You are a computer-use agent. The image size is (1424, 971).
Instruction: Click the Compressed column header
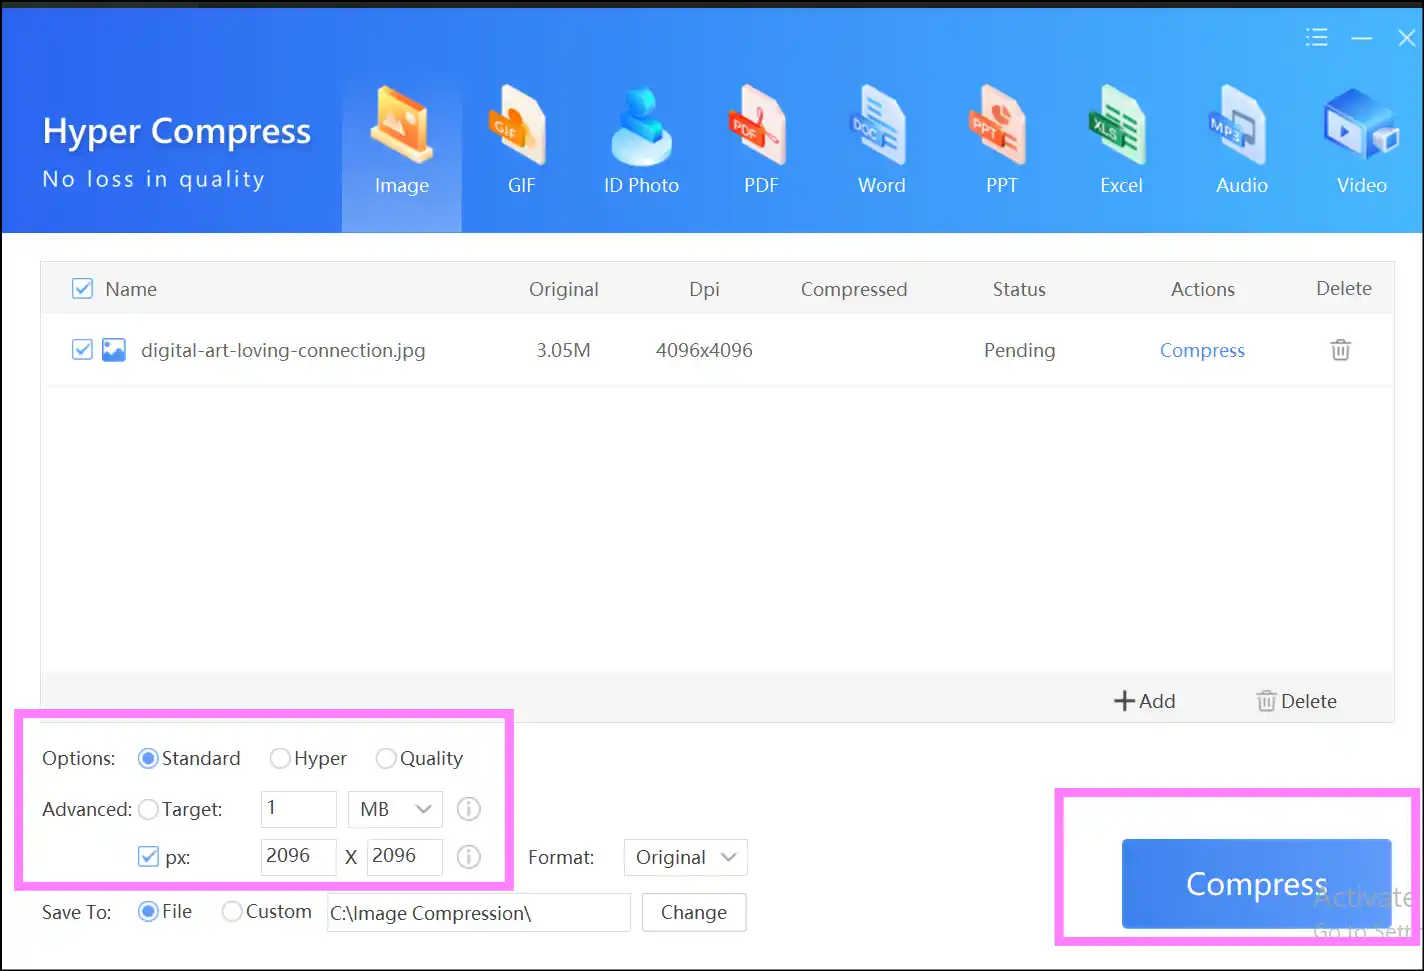pyautogui.click(x=854, y=289)
